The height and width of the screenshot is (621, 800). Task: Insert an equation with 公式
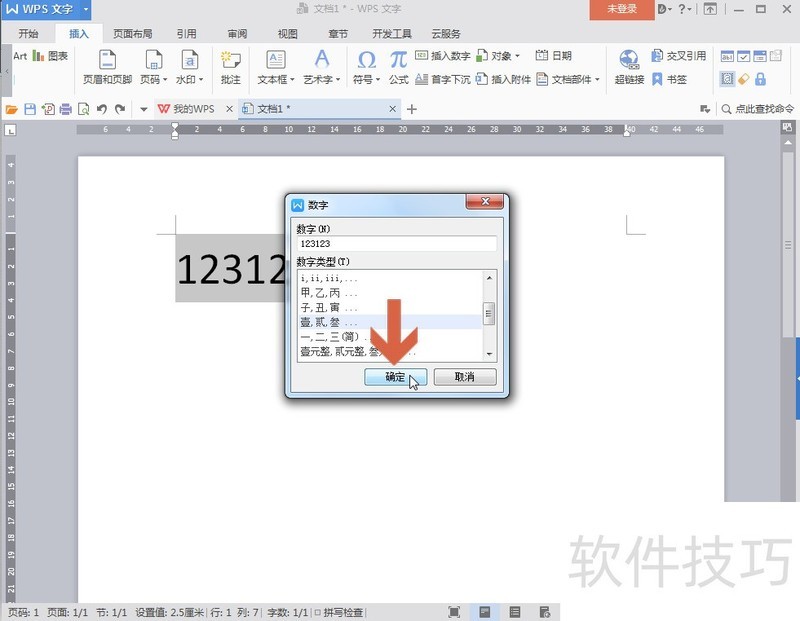click(x=398, y=66)
